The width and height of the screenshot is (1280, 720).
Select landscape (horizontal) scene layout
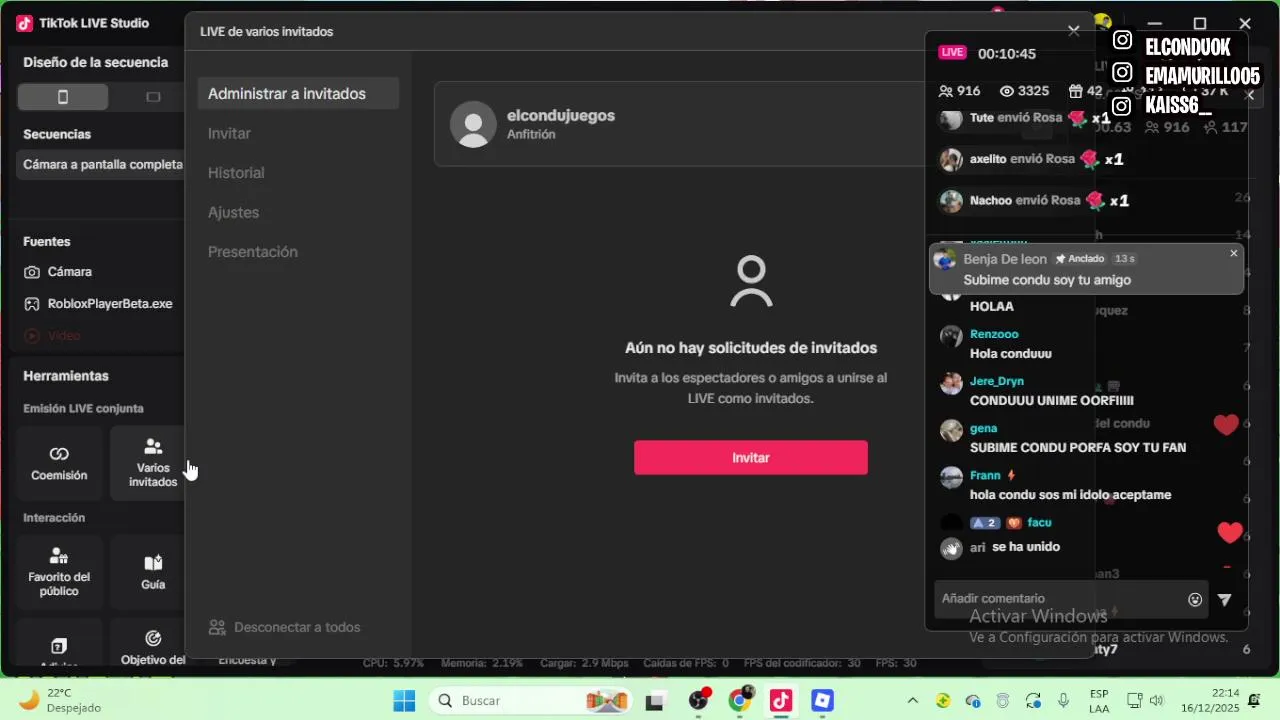[153, 97]
